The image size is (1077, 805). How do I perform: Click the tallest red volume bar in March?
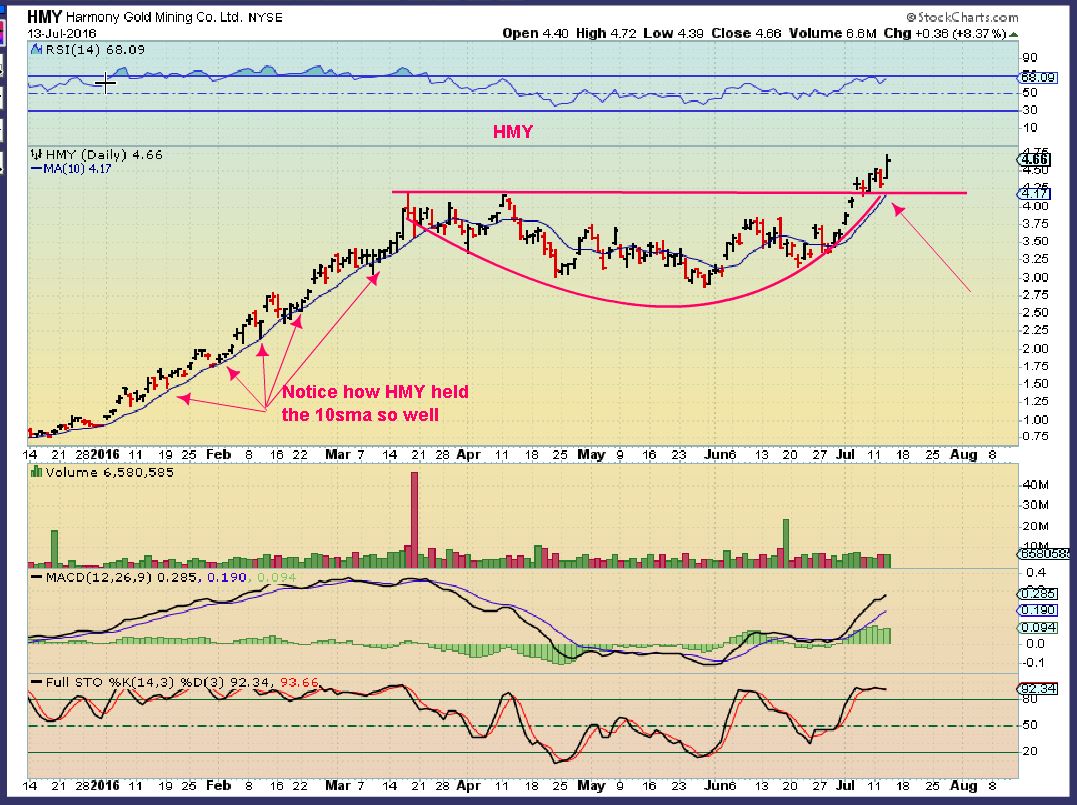(414, 519)
